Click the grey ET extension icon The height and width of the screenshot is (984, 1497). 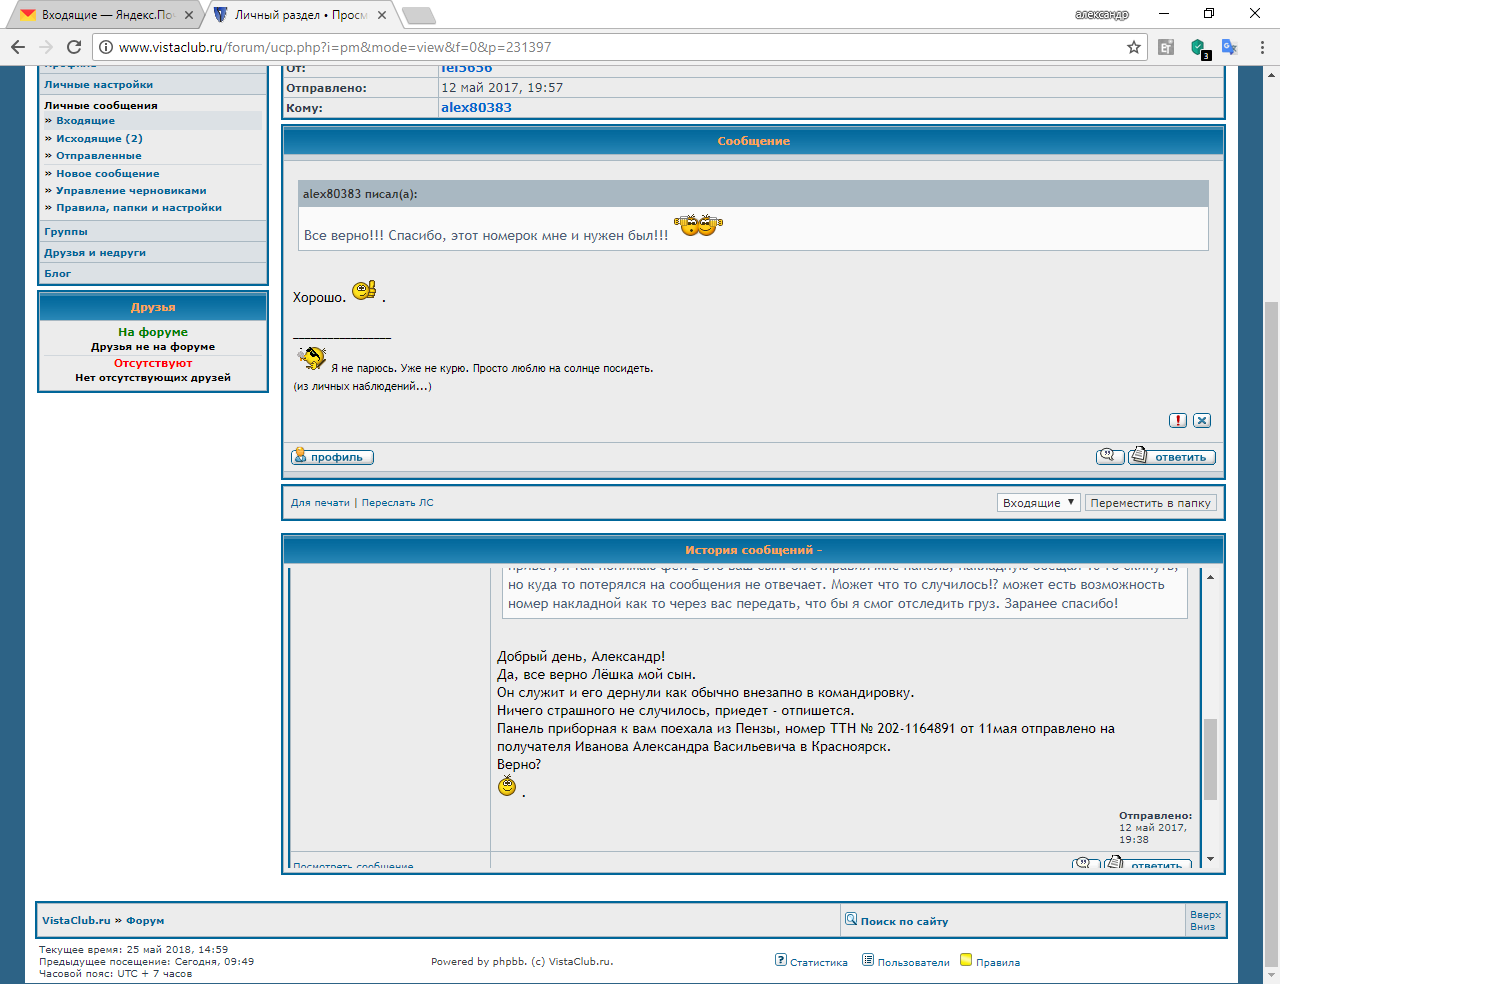tap(1166, 47)
